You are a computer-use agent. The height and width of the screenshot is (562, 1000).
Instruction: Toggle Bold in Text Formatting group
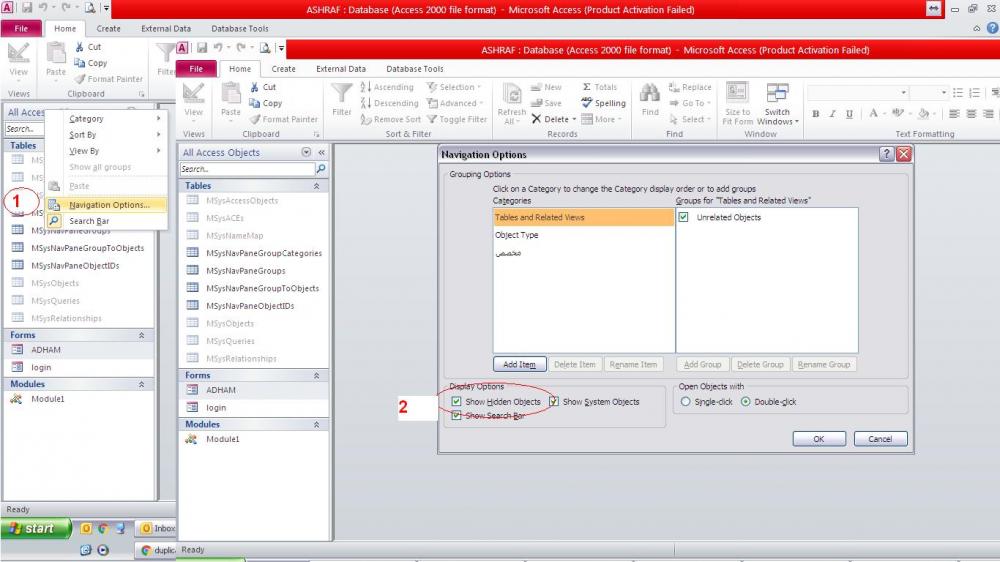[815, 114]
